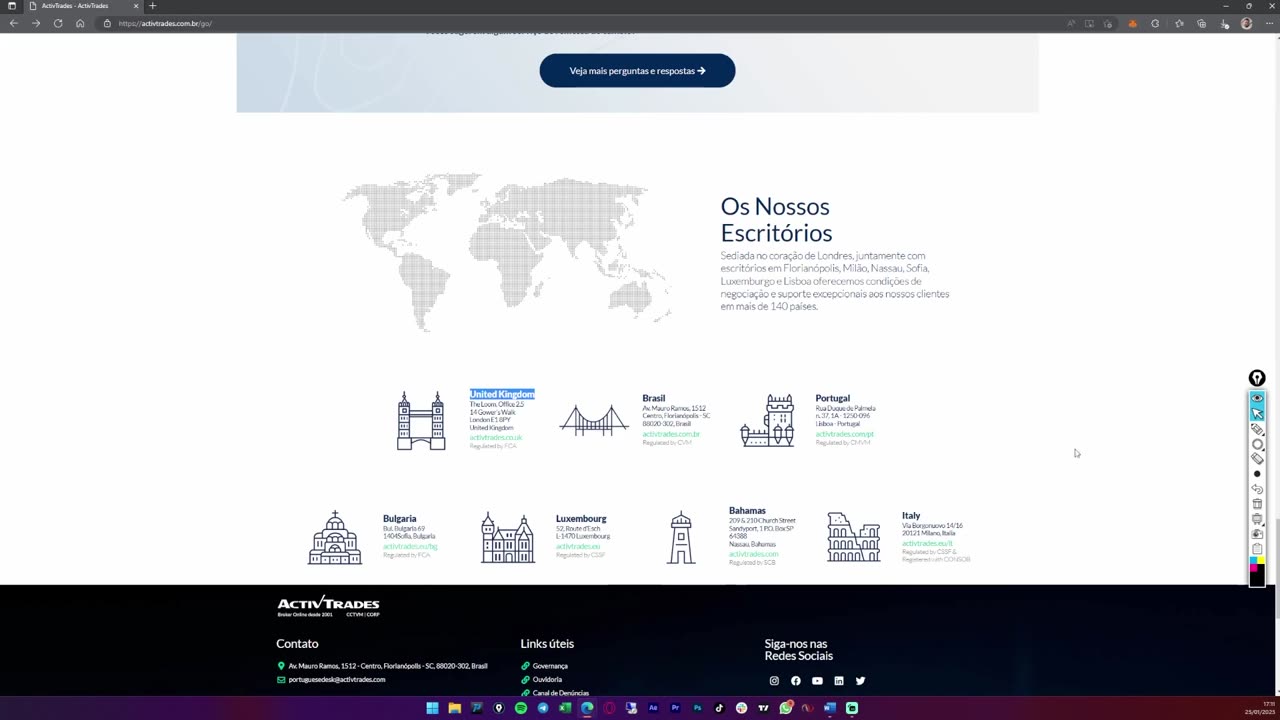Click the browser profile avatar
Screen dimensions: 1280x720
click(x=1246, y=23)
